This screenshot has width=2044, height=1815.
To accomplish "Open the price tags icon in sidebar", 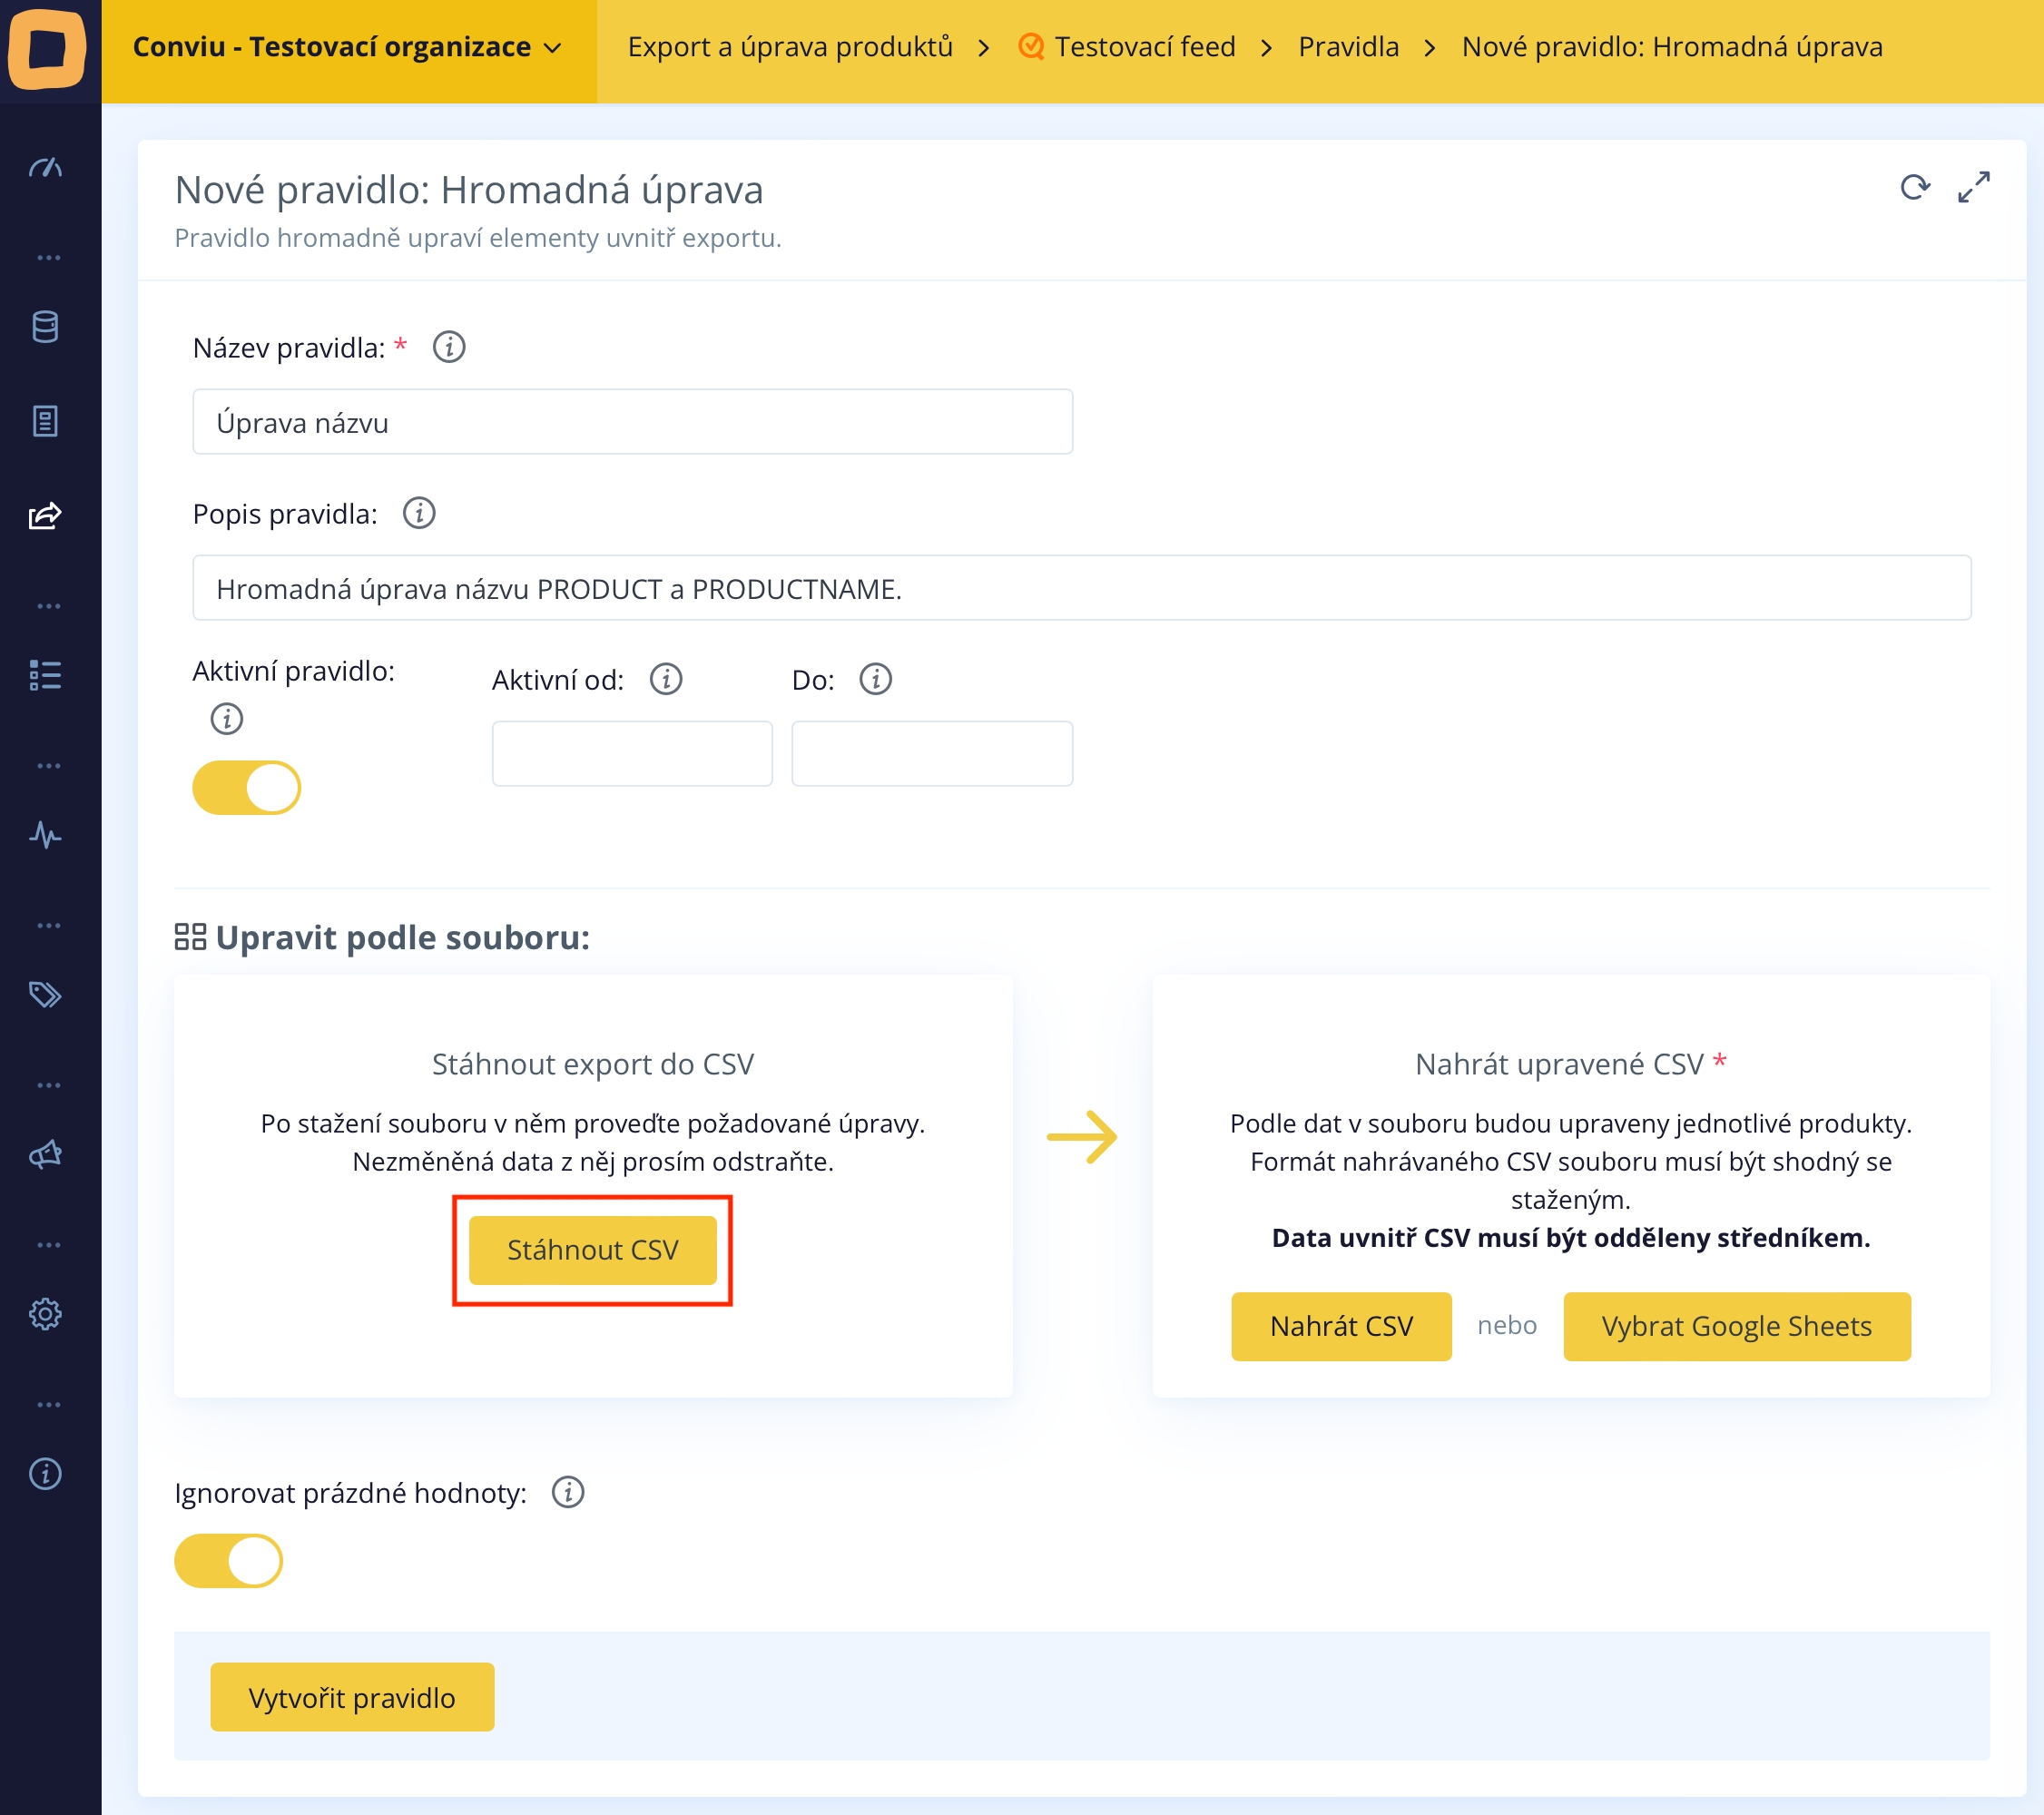I will 46,994.
